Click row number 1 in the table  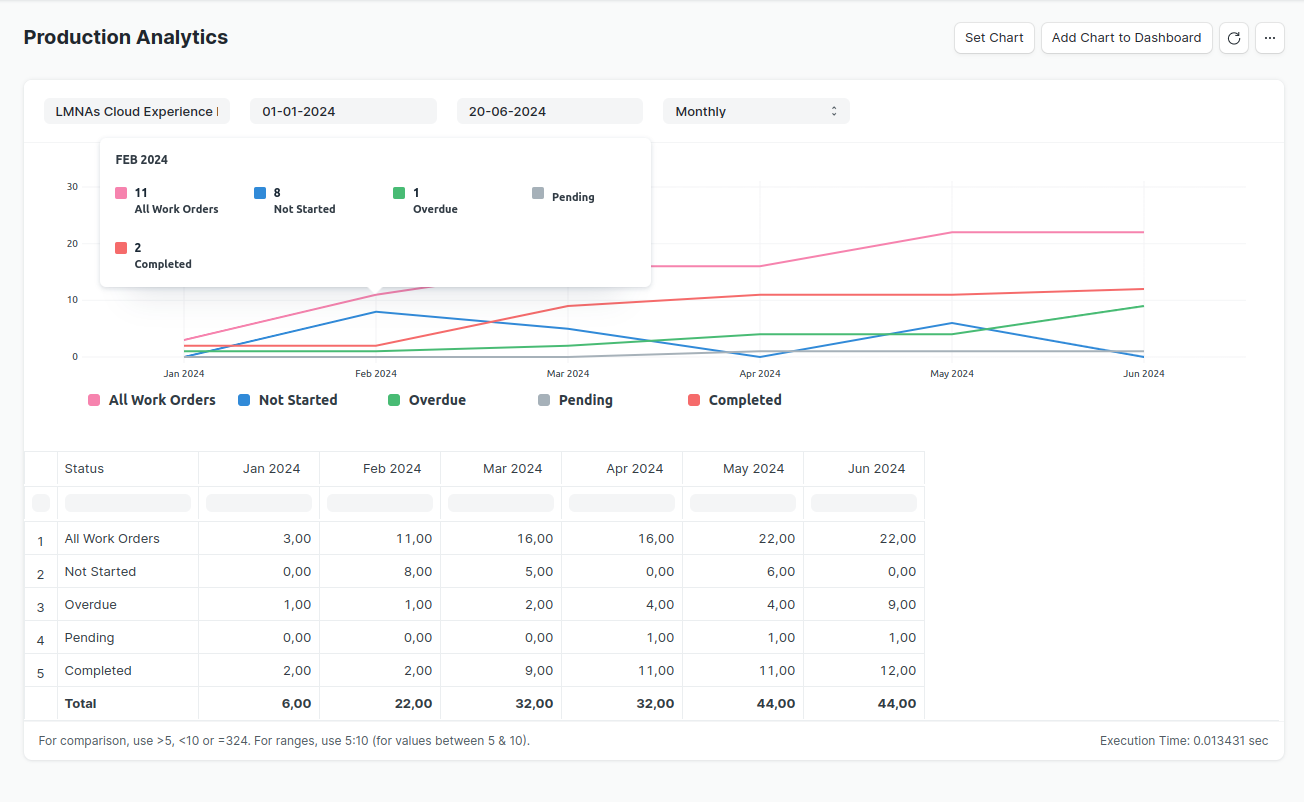point(41,541)
